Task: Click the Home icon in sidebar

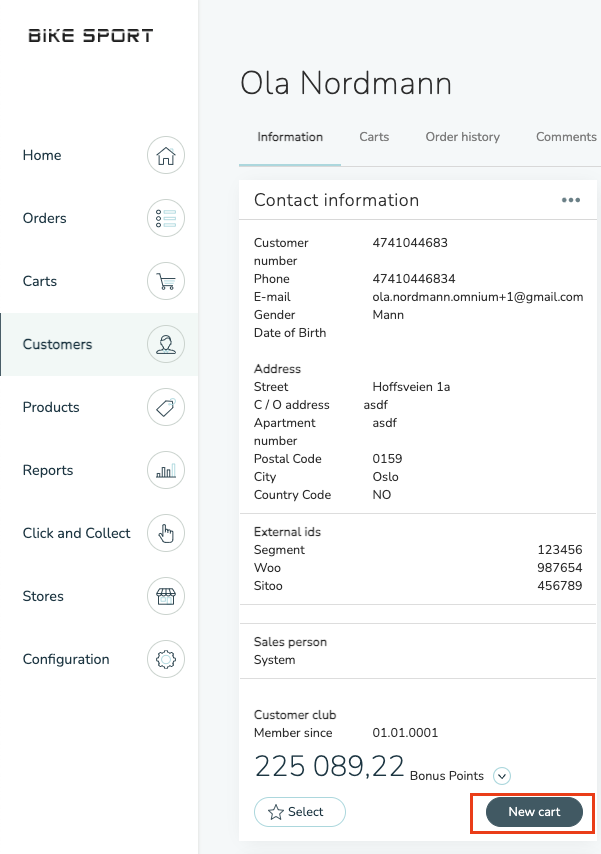Action: (x=166, y=155)
